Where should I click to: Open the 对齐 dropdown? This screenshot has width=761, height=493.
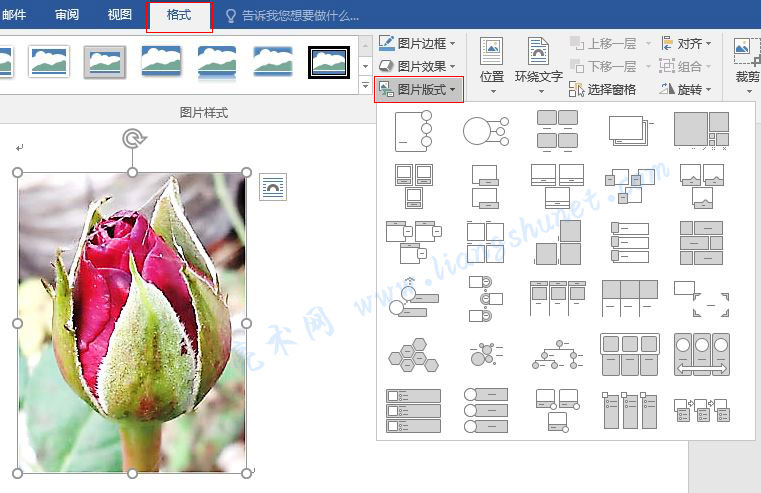point(685,44)
